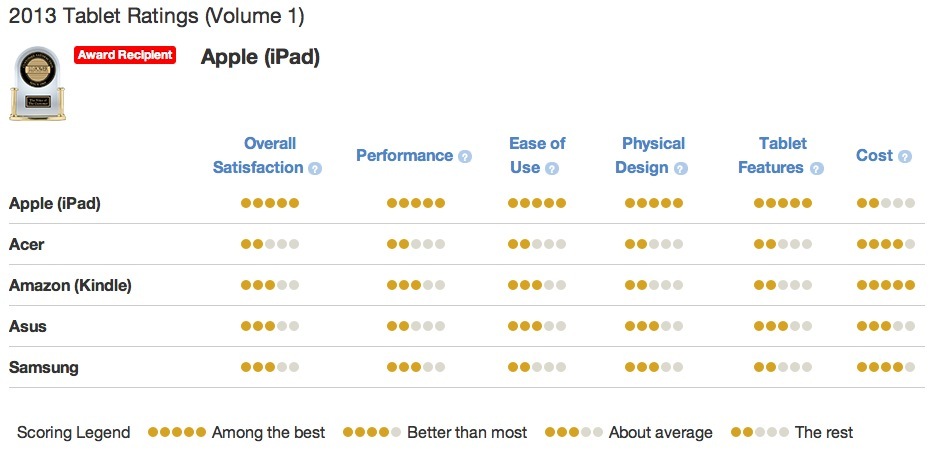Click help icon next to Overall Satisfaction
Viewport: 932px width, 457px height.
click(x=315, y=169)
